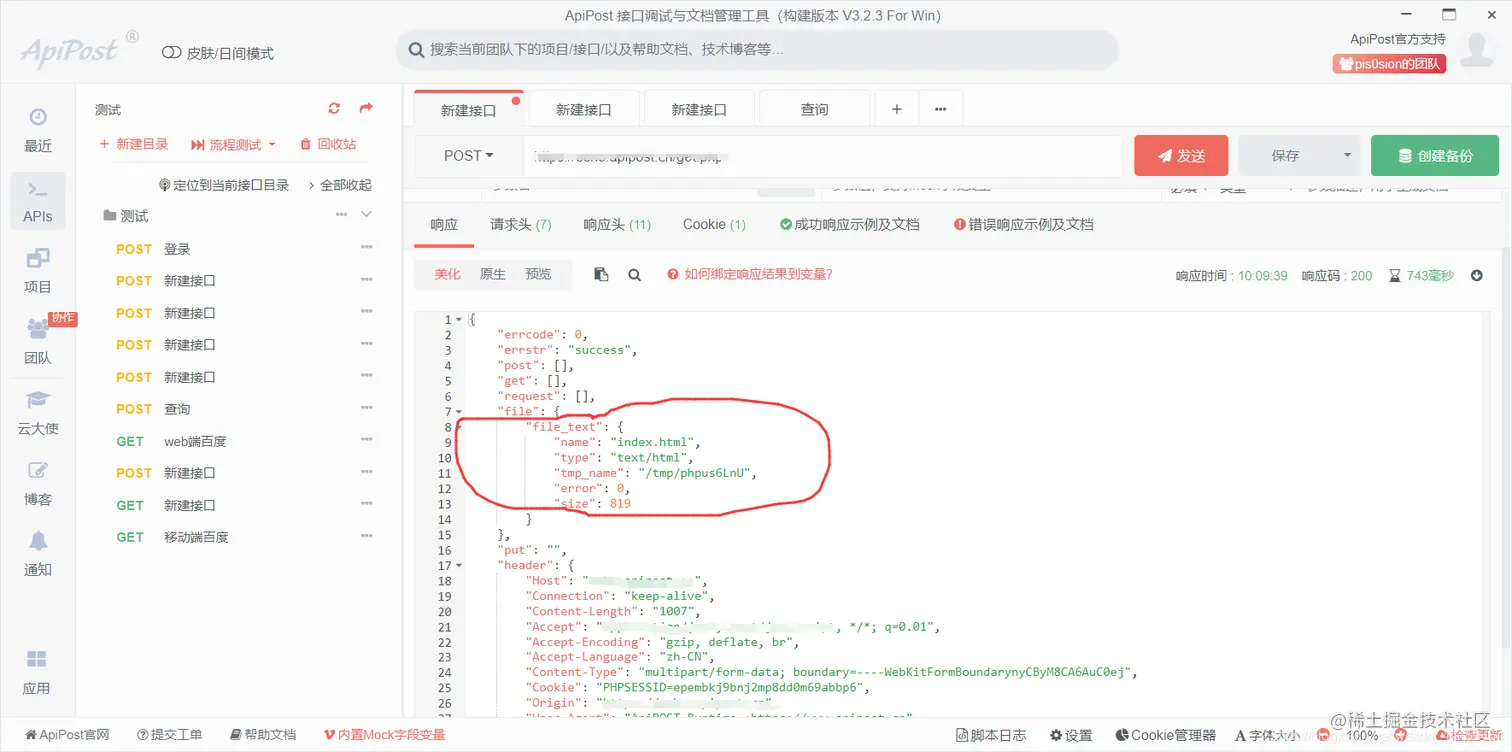Open the 云大使 sidebar section
This screenshot has width=1512, height=752.
[x=38, y=413]
